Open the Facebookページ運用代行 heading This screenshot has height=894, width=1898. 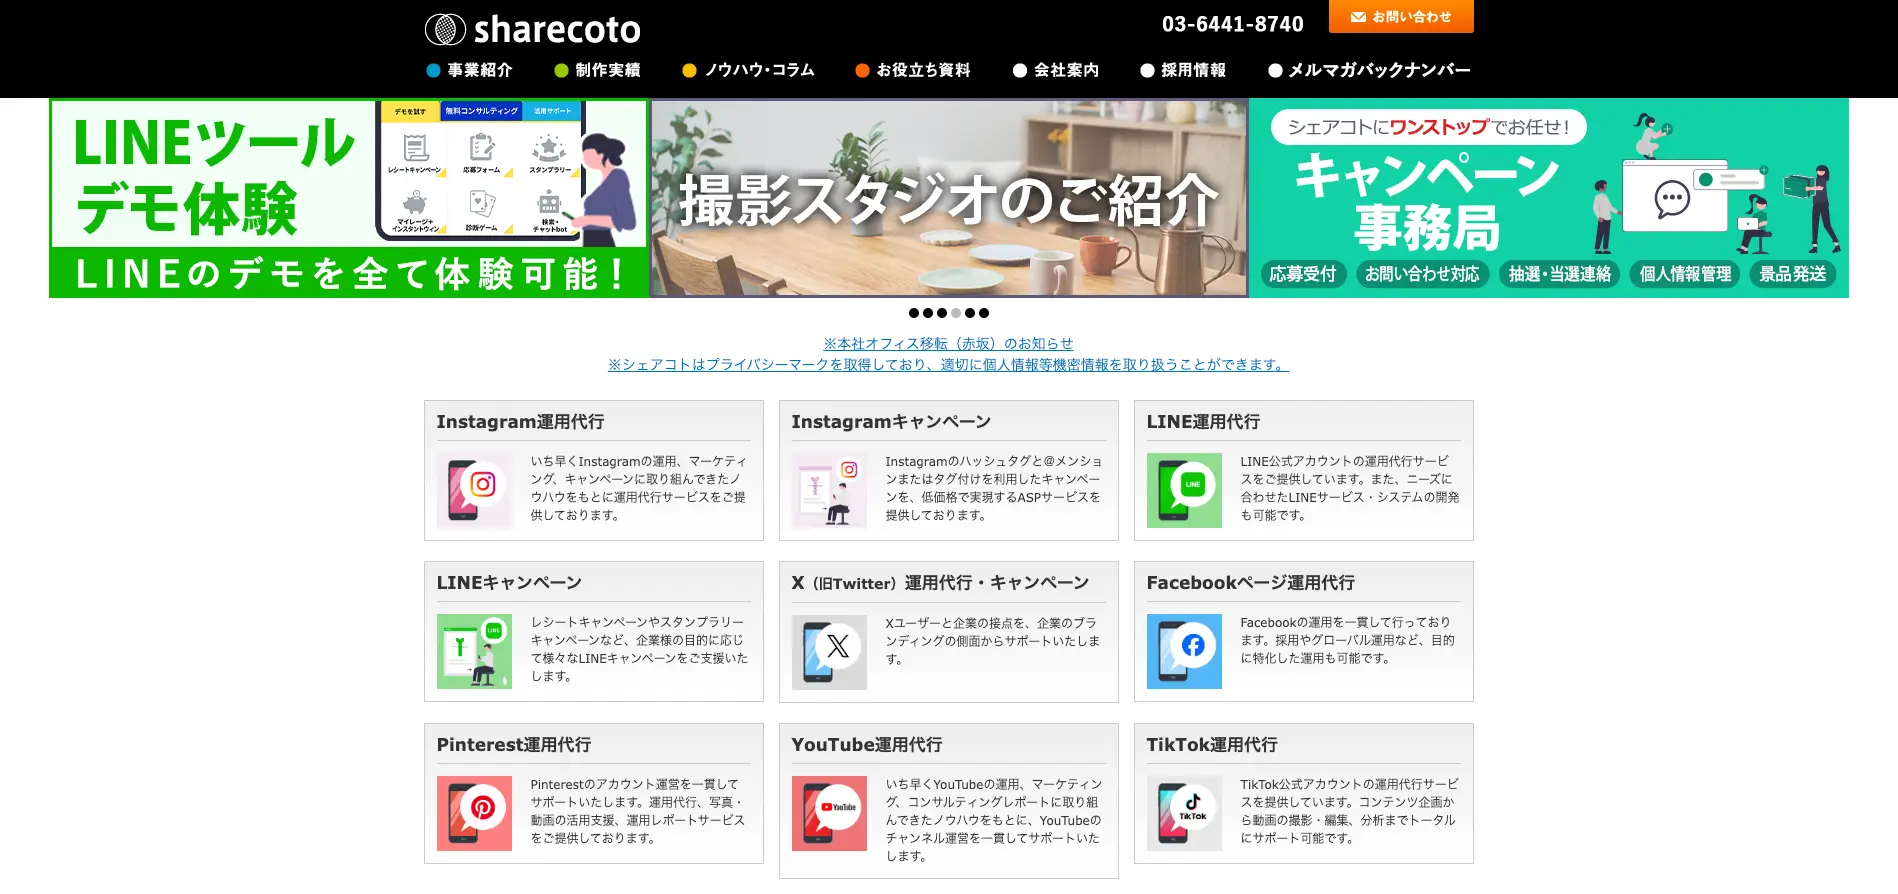tap(1250, 583)
